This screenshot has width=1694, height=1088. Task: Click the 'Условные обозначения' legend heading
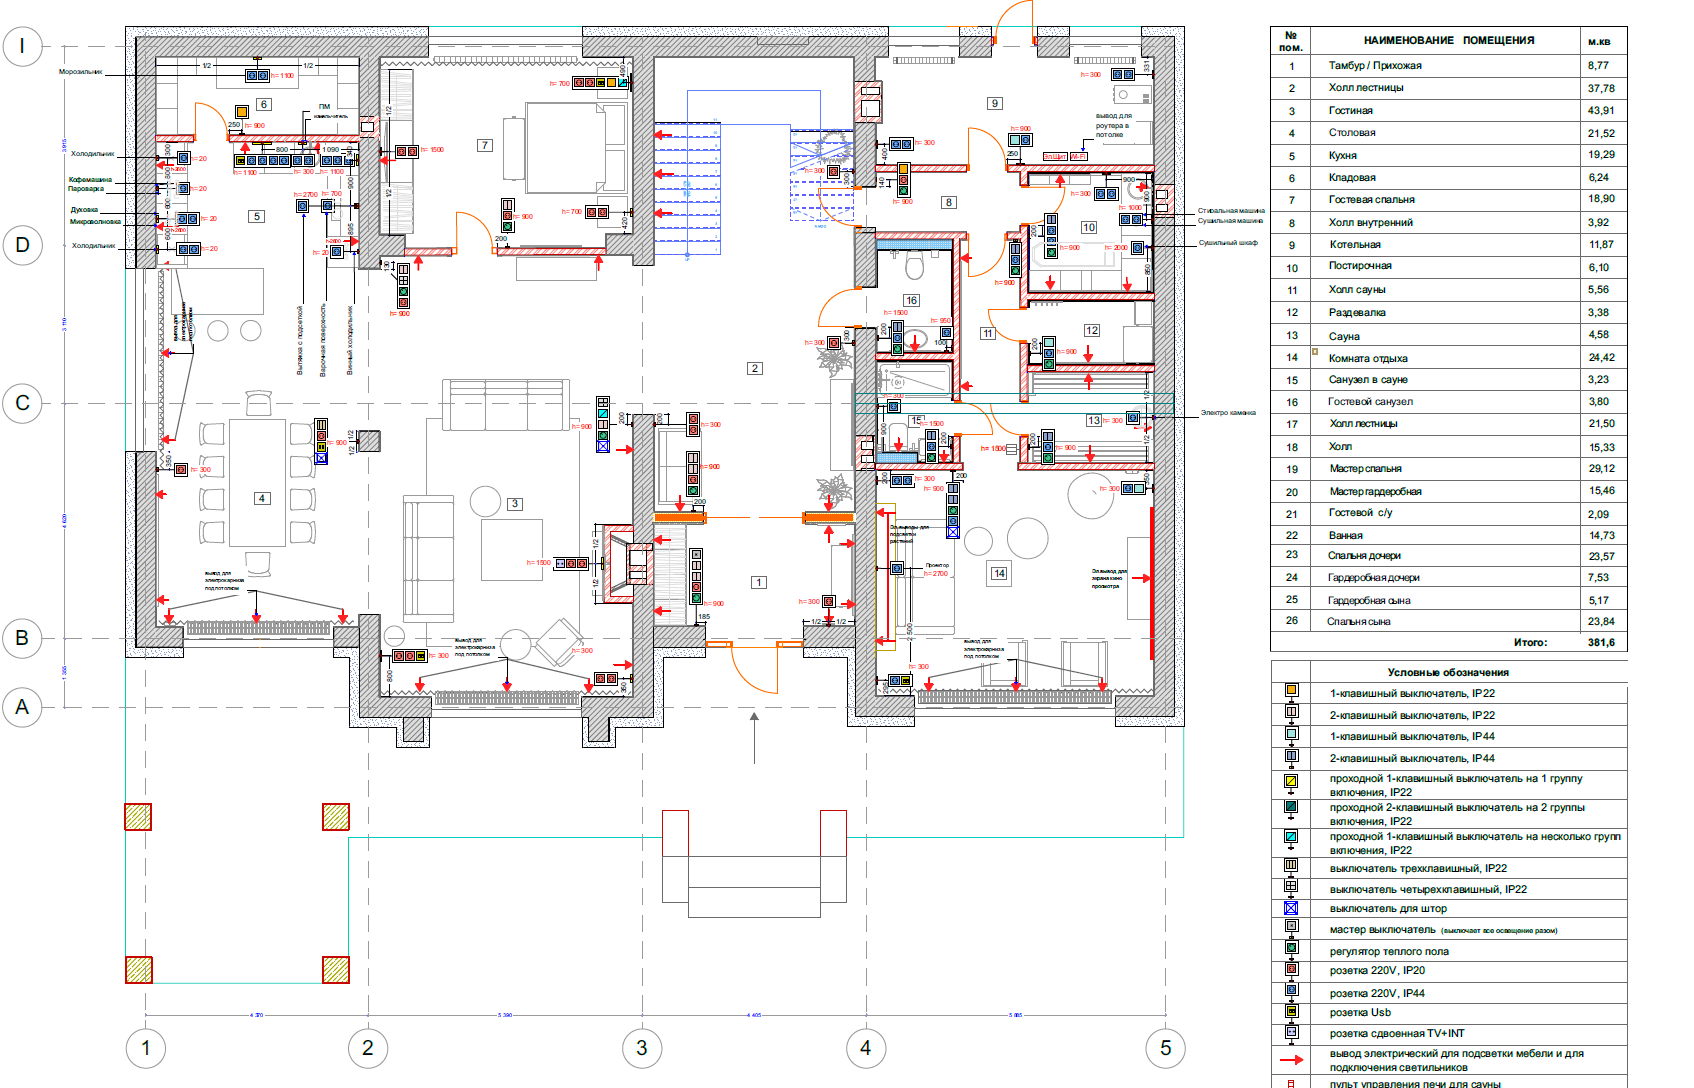[x=1448, y=672]
